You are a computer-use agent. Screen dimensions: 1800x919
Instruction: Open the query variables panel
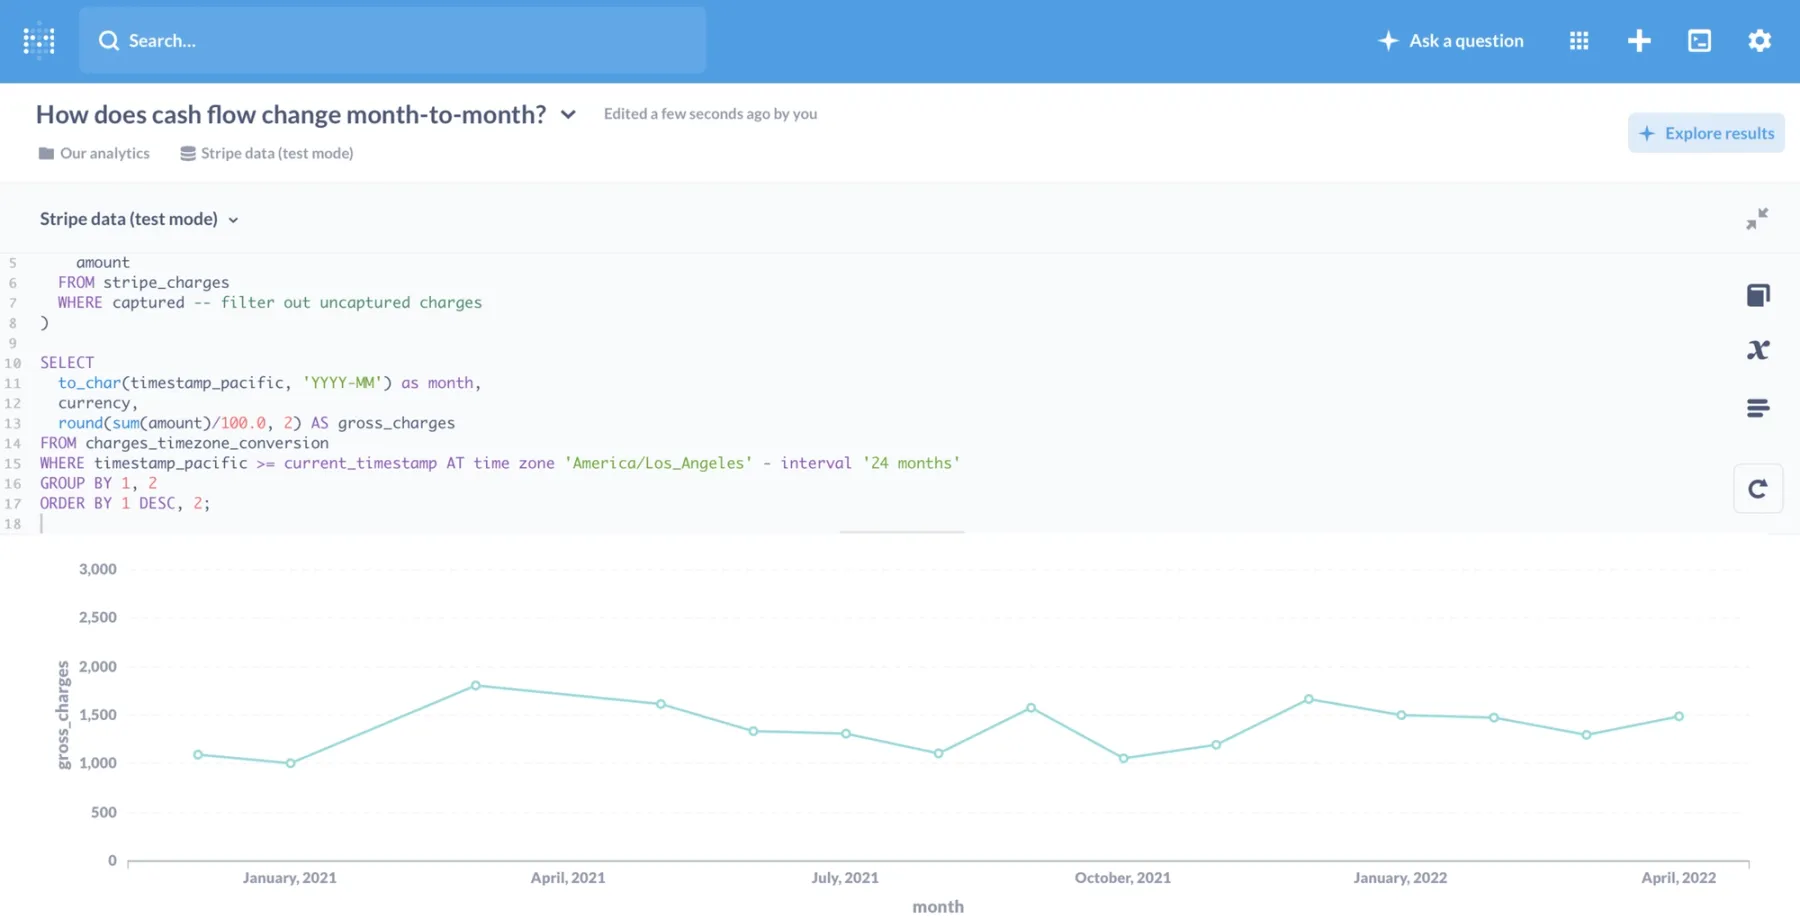point(1758,349)
